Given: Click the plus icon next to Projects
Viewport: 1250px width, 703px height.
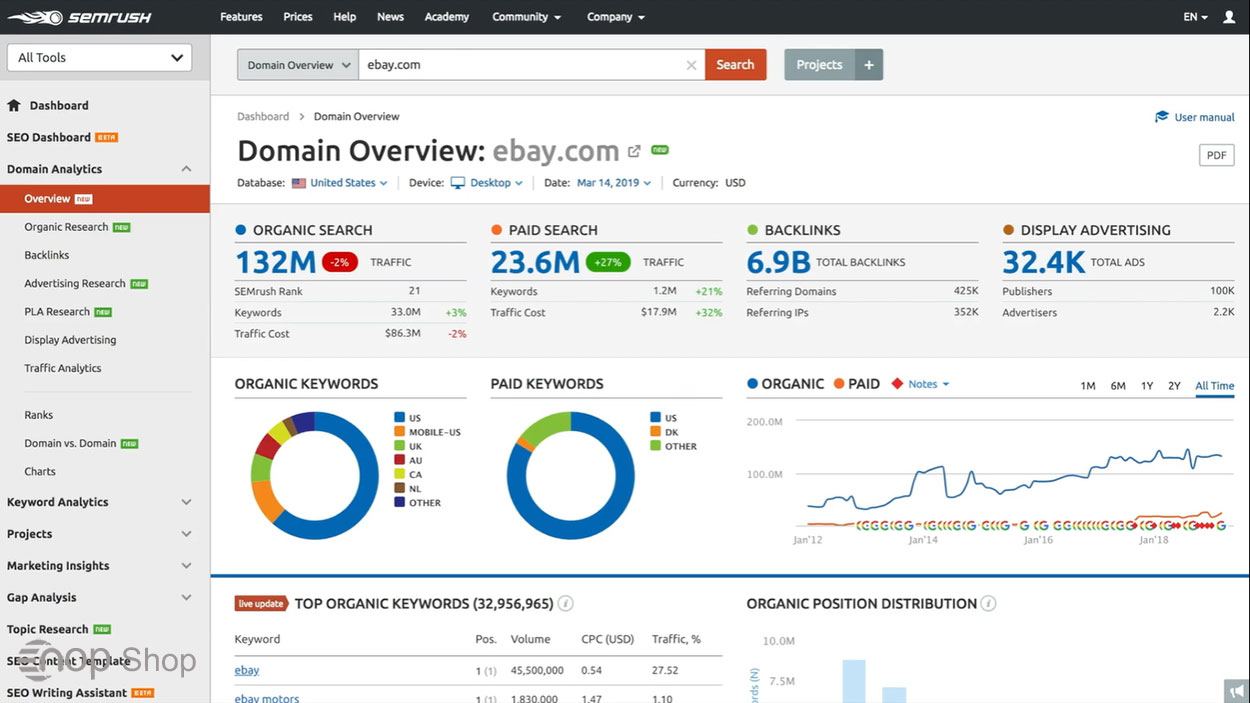Looking at the screenshot, I should pos(868,64).
